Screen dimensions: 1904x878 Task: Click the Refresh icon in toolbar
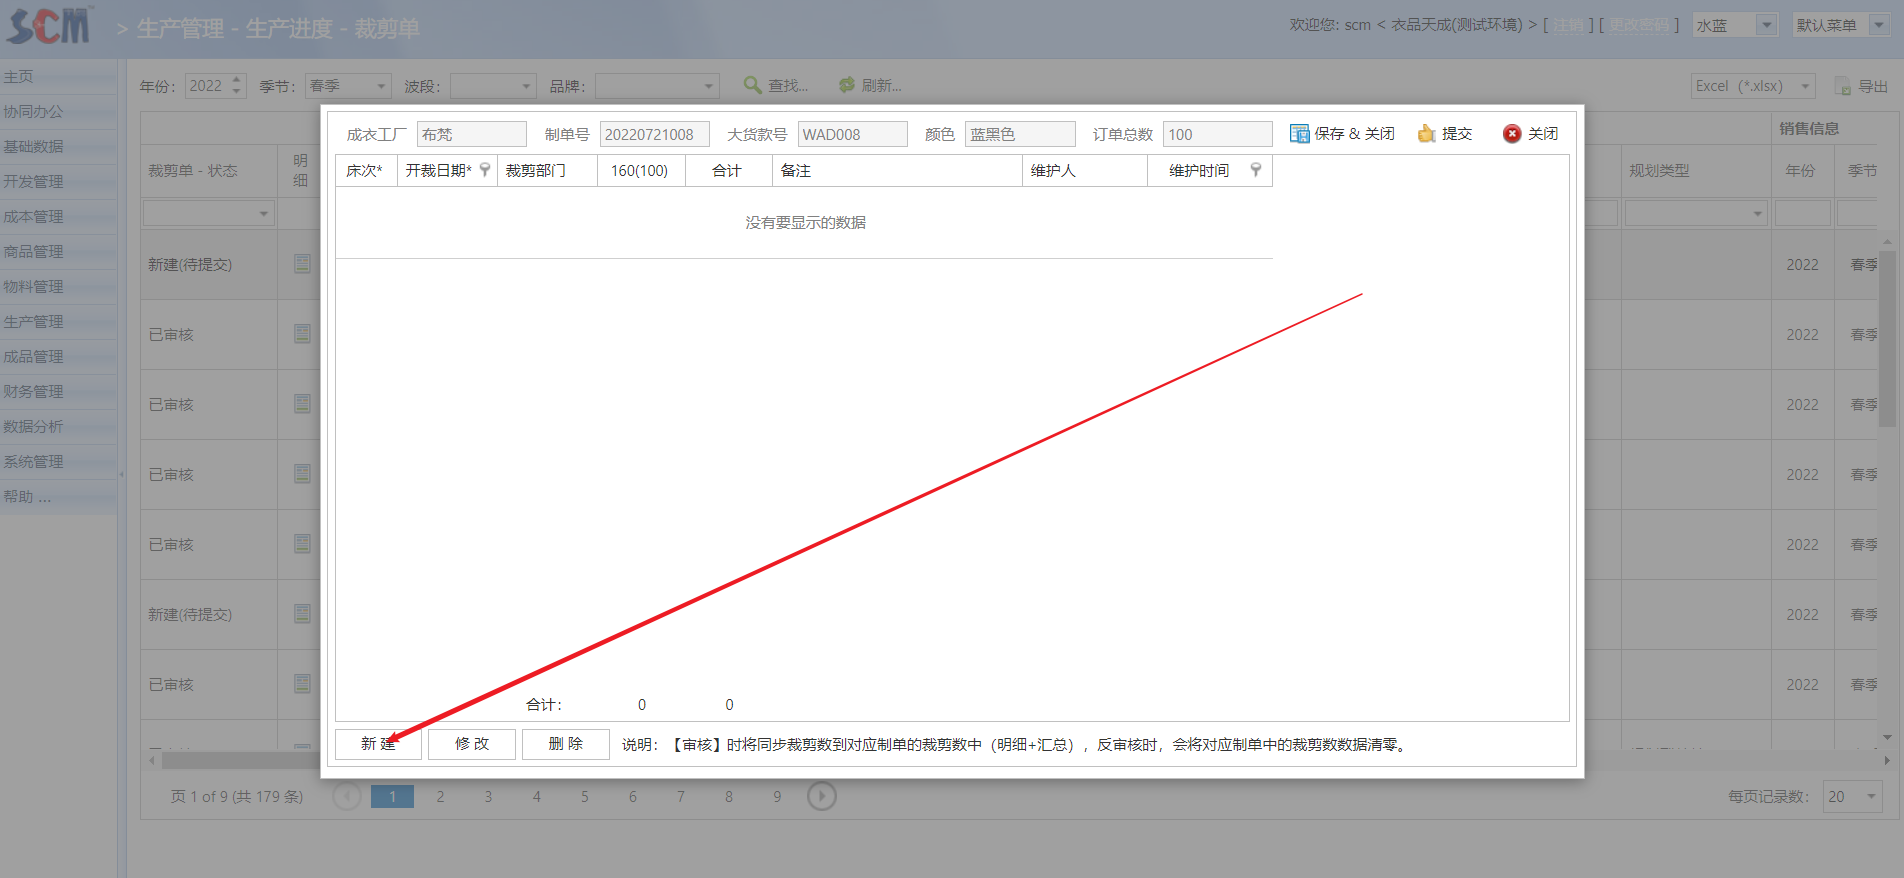[847, 86]
